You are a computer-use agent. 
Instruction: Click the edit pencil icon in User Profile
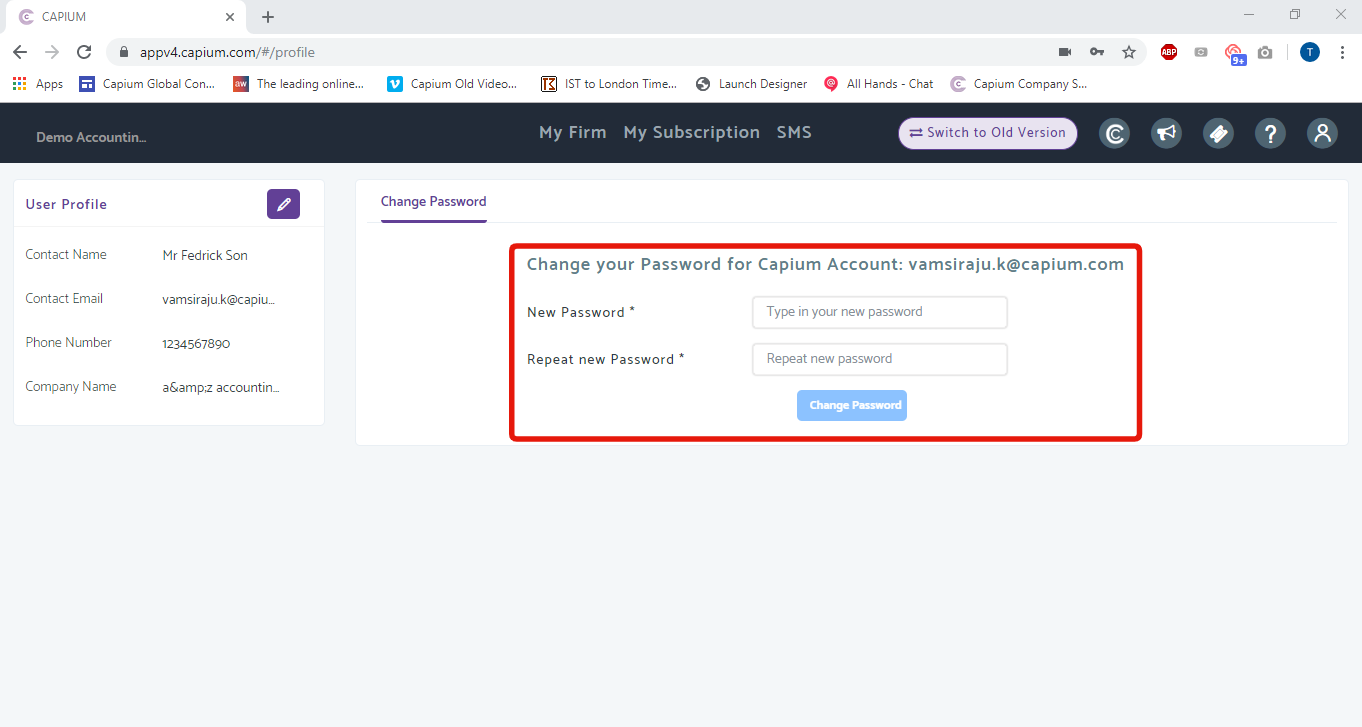pos(283,204)
